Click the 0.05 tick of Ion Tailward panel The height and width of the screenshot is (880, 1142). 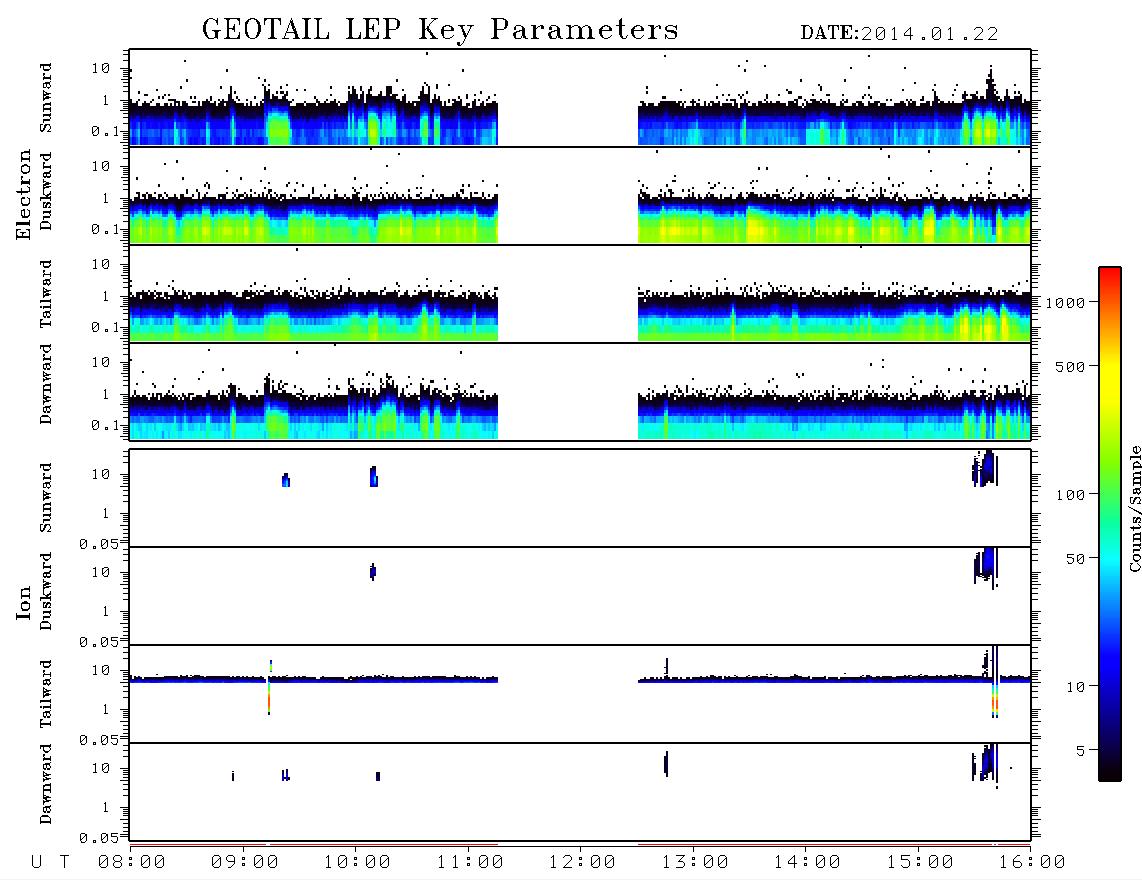[99, 740]
